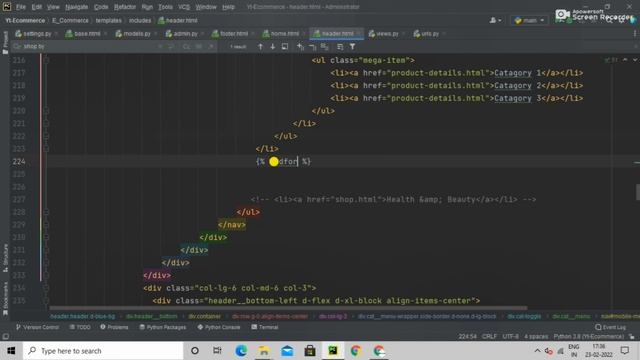Open the main run configuration dropdown

point(529,20)
